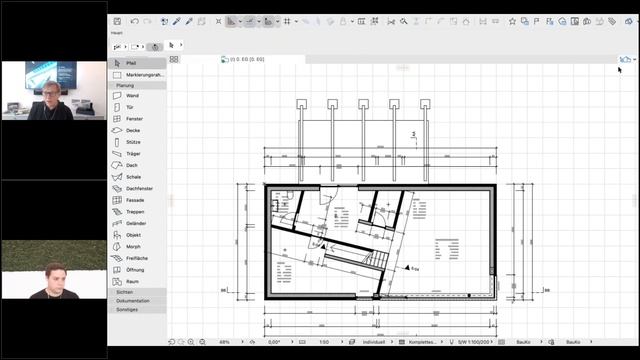Select the Stütze column tool
The image size is (640, 360).
coord(138,142)
